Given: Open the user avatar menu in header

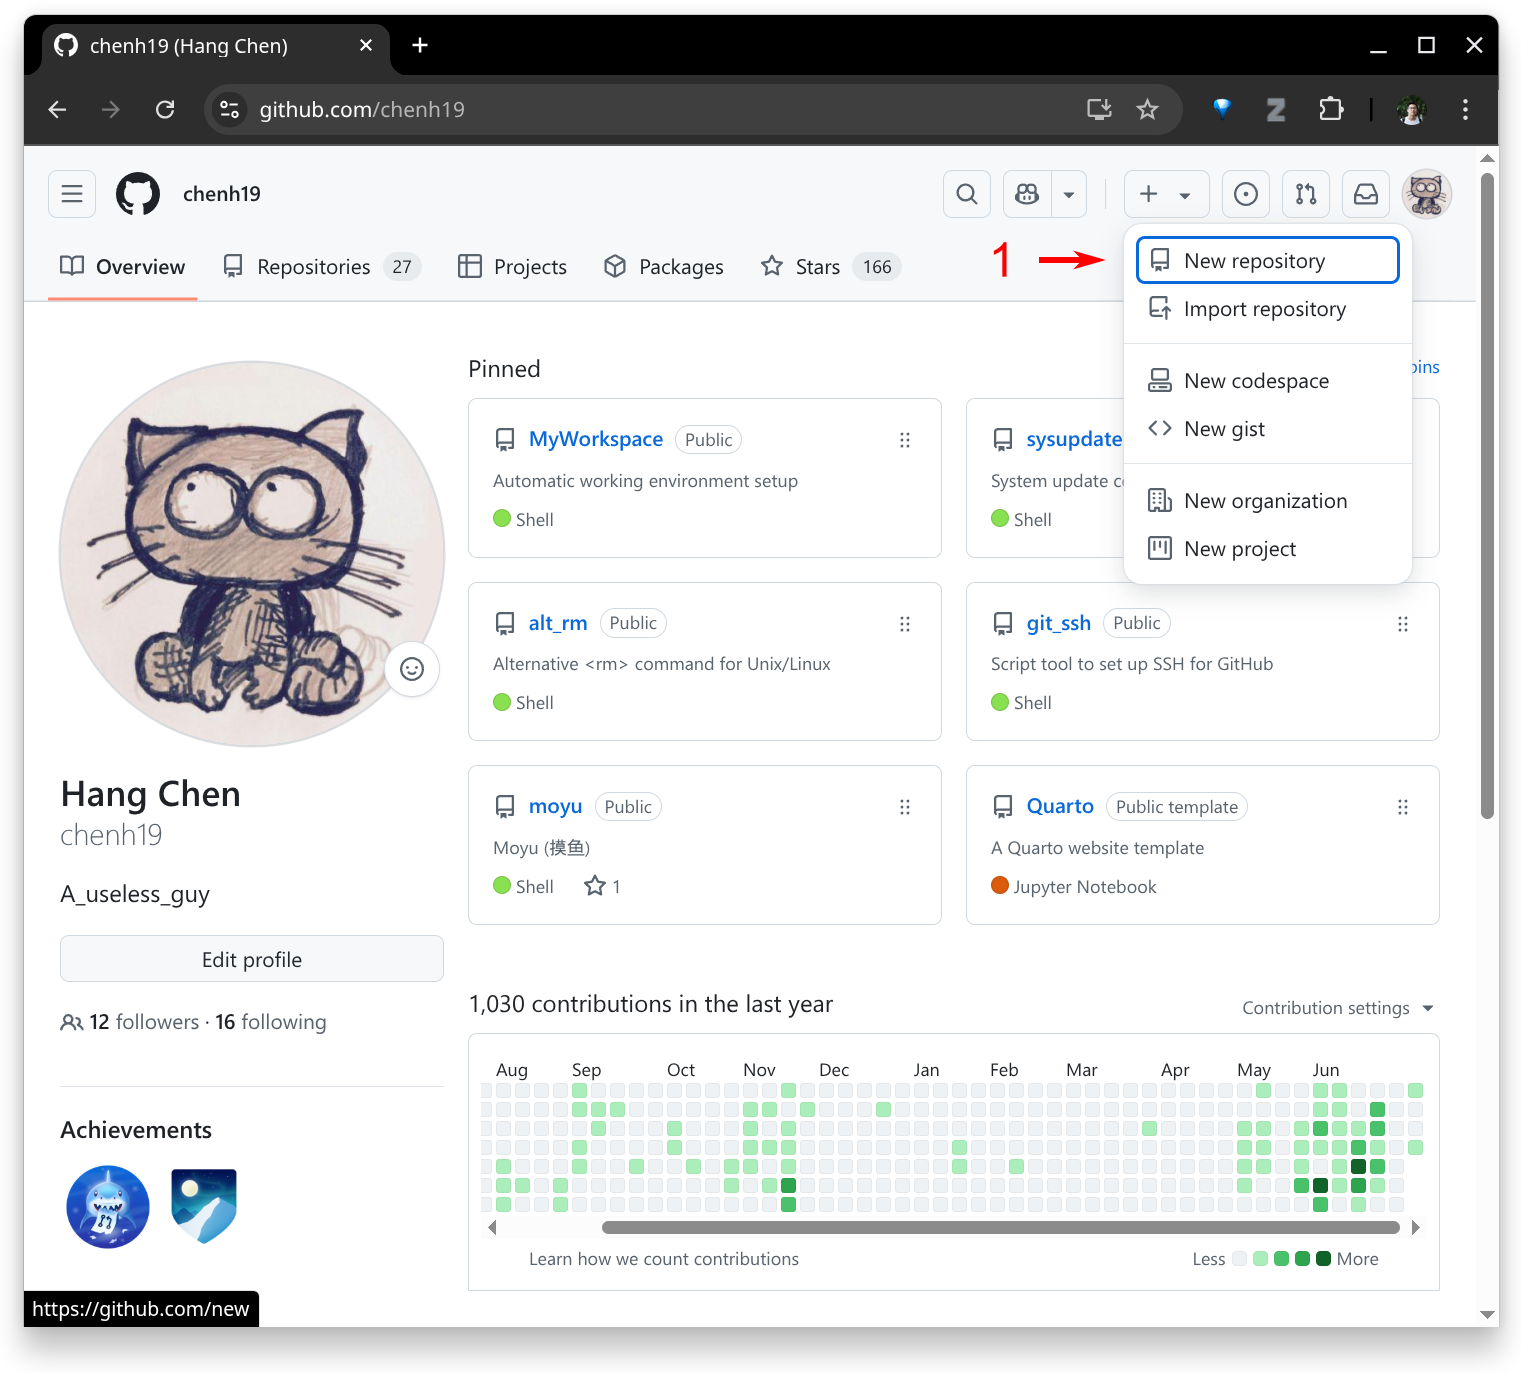Looking at the screenshot, I should click(1427, 194).
